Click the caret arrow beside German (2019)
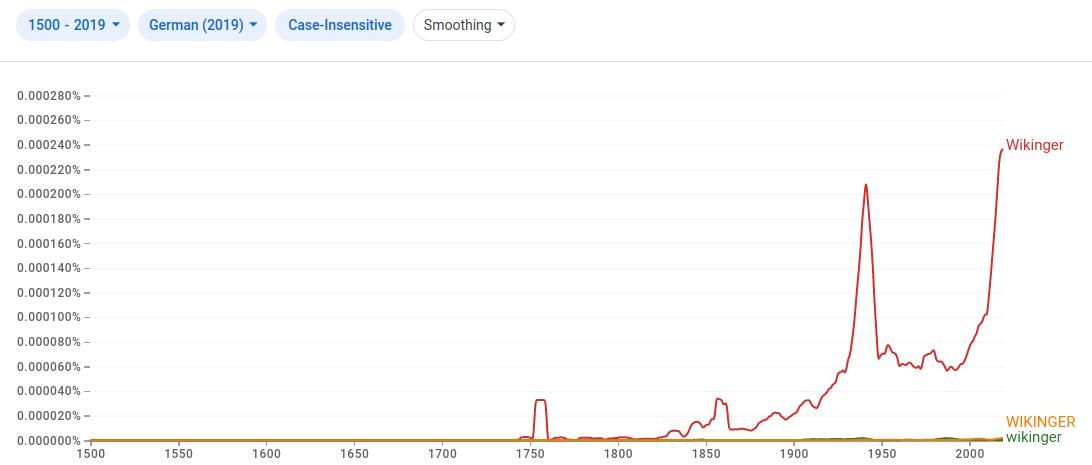1092x465 pixels. point(253,25)
